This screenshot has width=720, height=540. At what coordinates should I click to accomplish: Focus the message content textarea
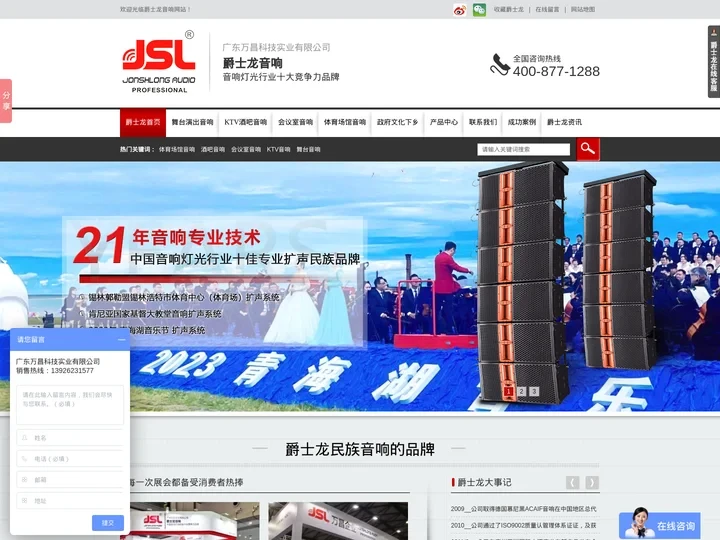[70, 405]
